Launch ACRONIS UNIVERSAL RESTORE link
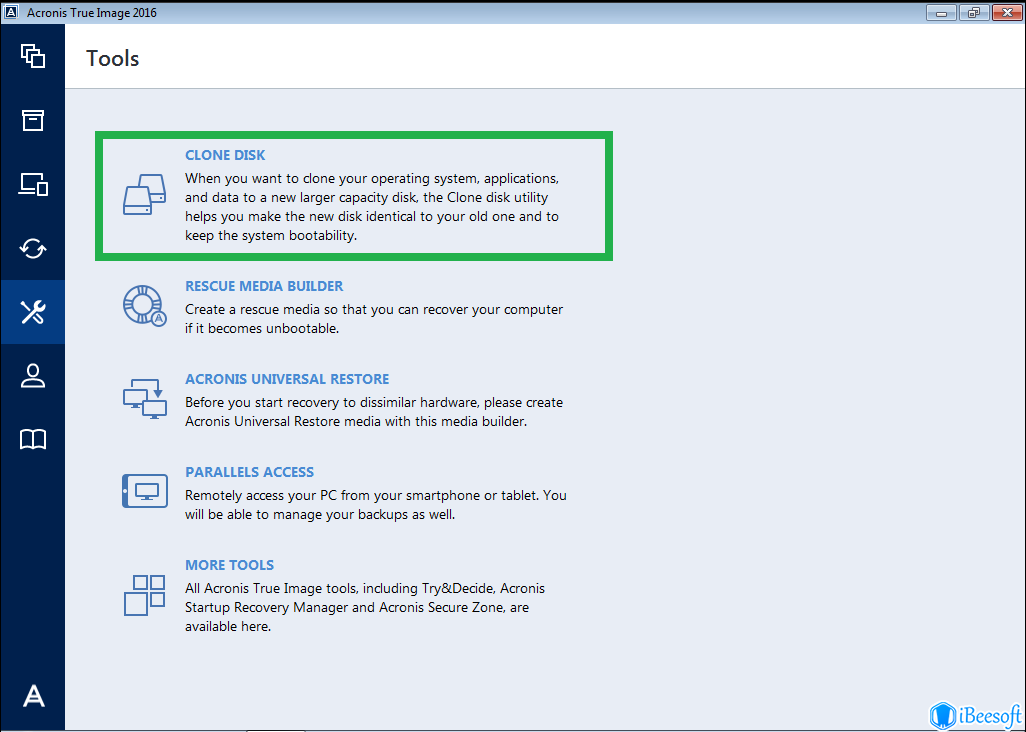 pos(287,379)
